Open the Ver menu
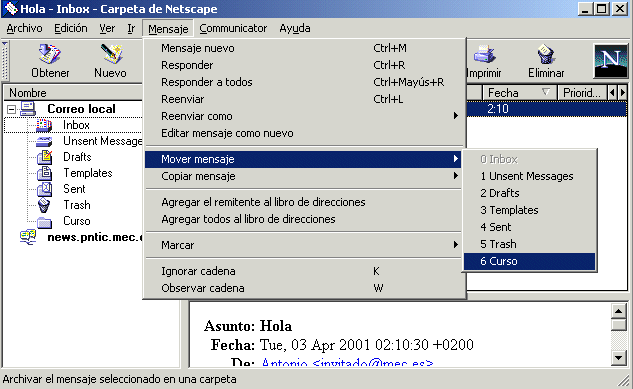 pos(107,28)
